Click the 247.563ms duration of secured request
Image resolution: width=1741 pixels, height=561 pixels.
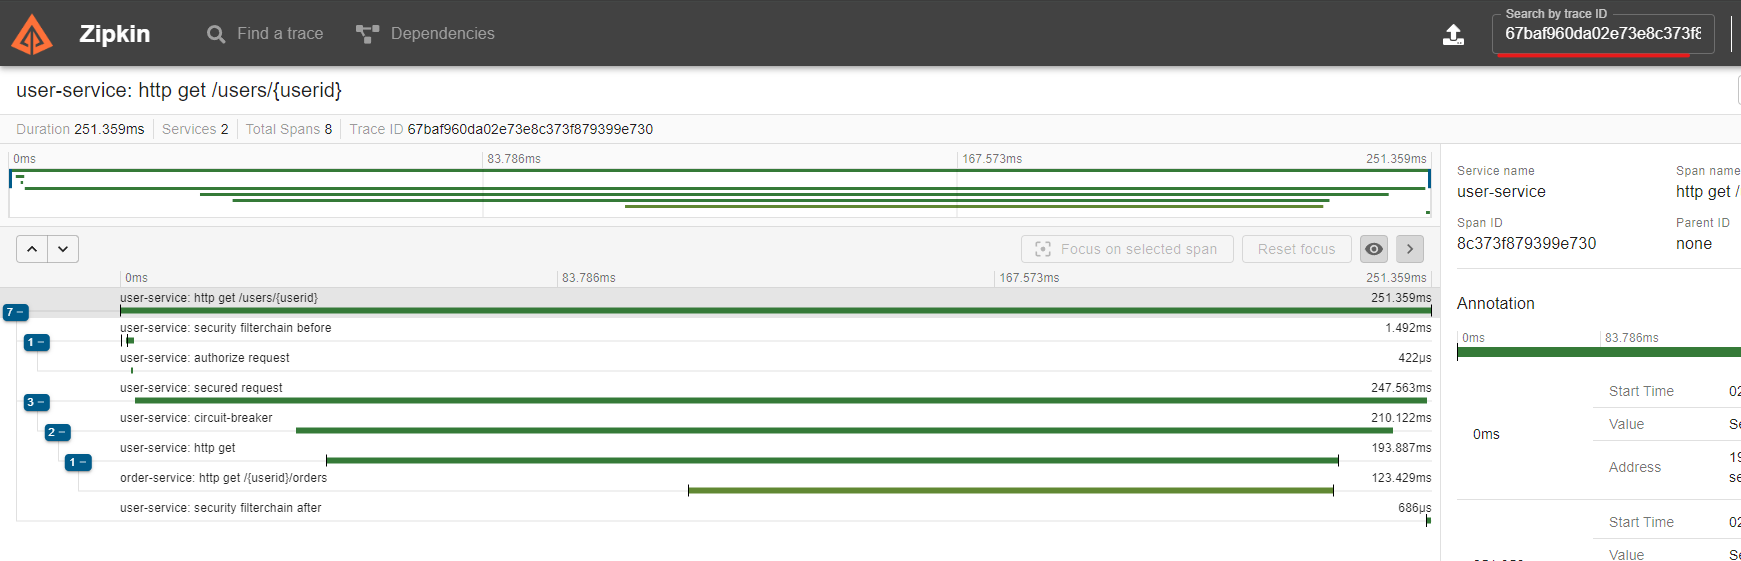point(1400,388)
